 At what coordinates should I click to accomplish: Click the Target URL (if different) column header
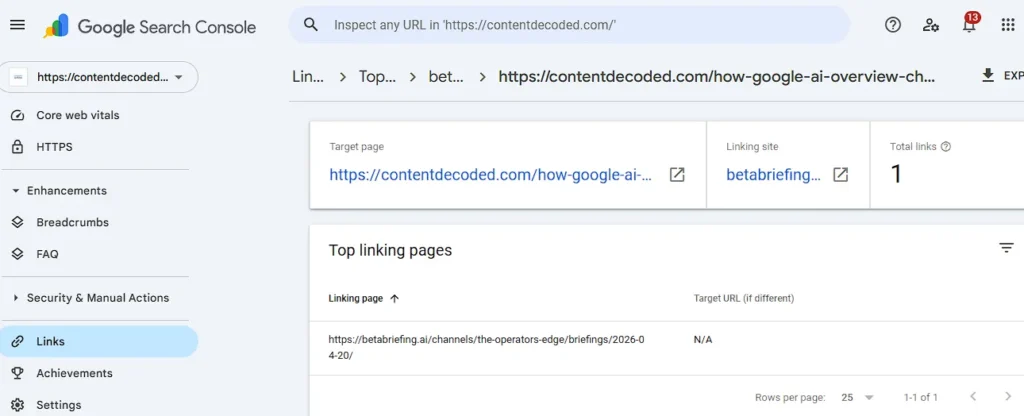[x=744, y=298]
